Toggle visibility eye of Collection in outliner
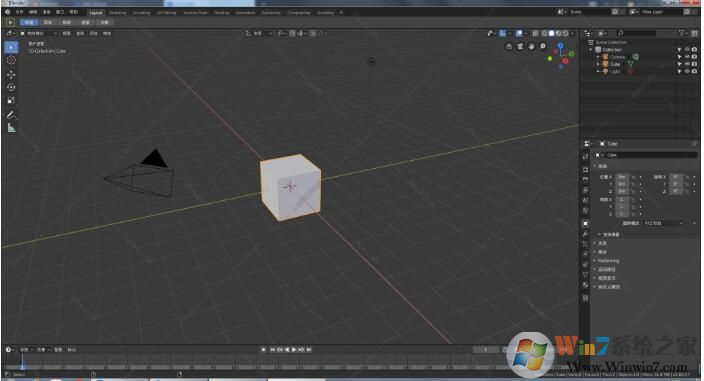 pos(687,50)
